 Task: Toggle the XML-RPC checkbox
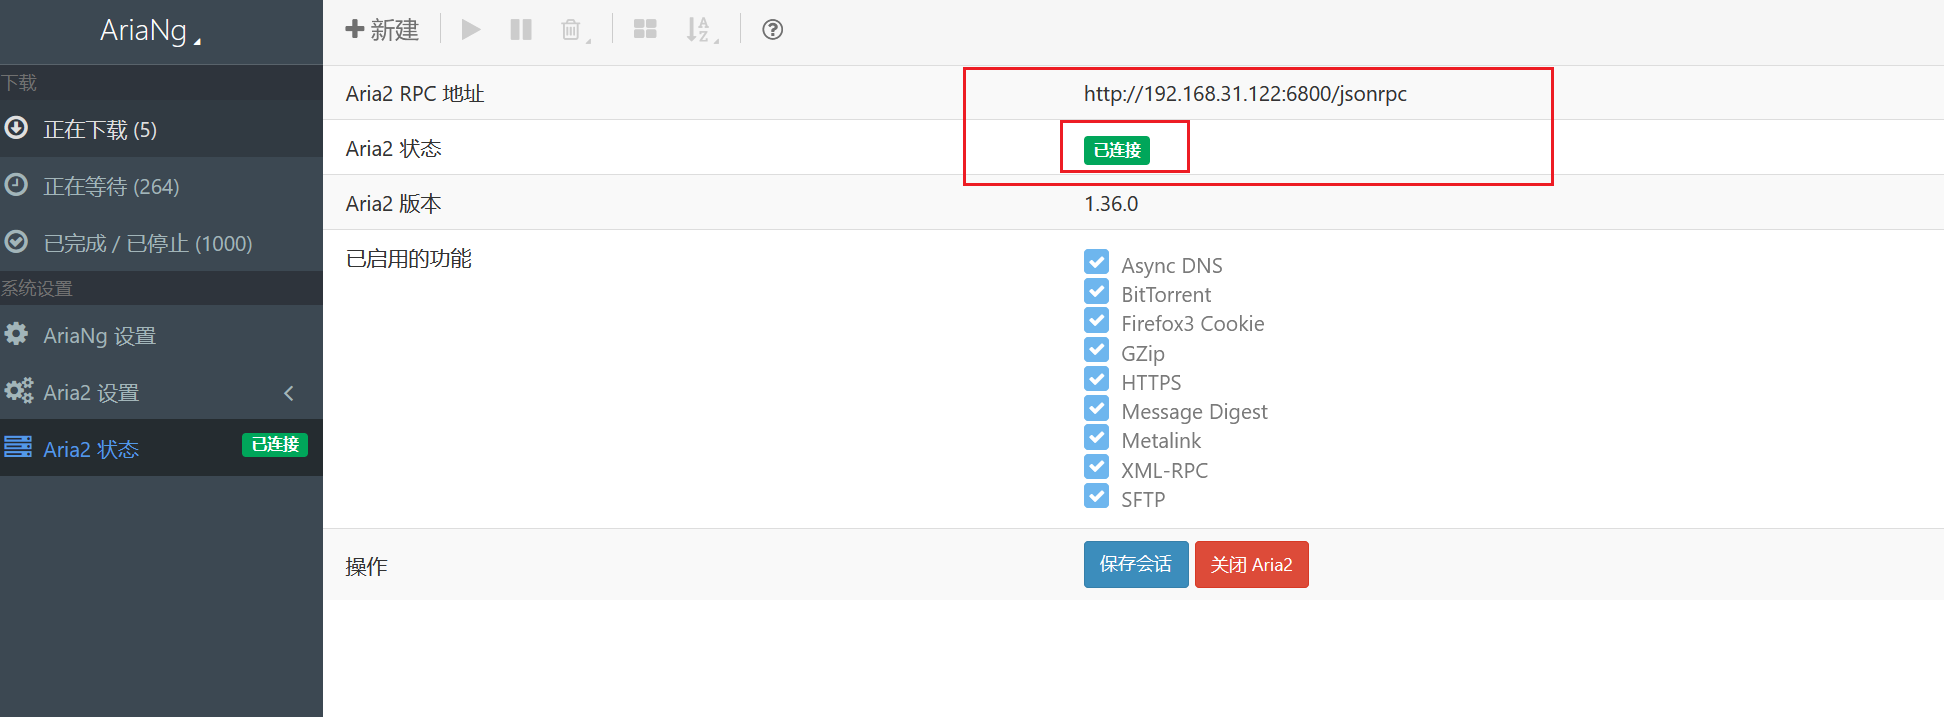(1096, 467)
